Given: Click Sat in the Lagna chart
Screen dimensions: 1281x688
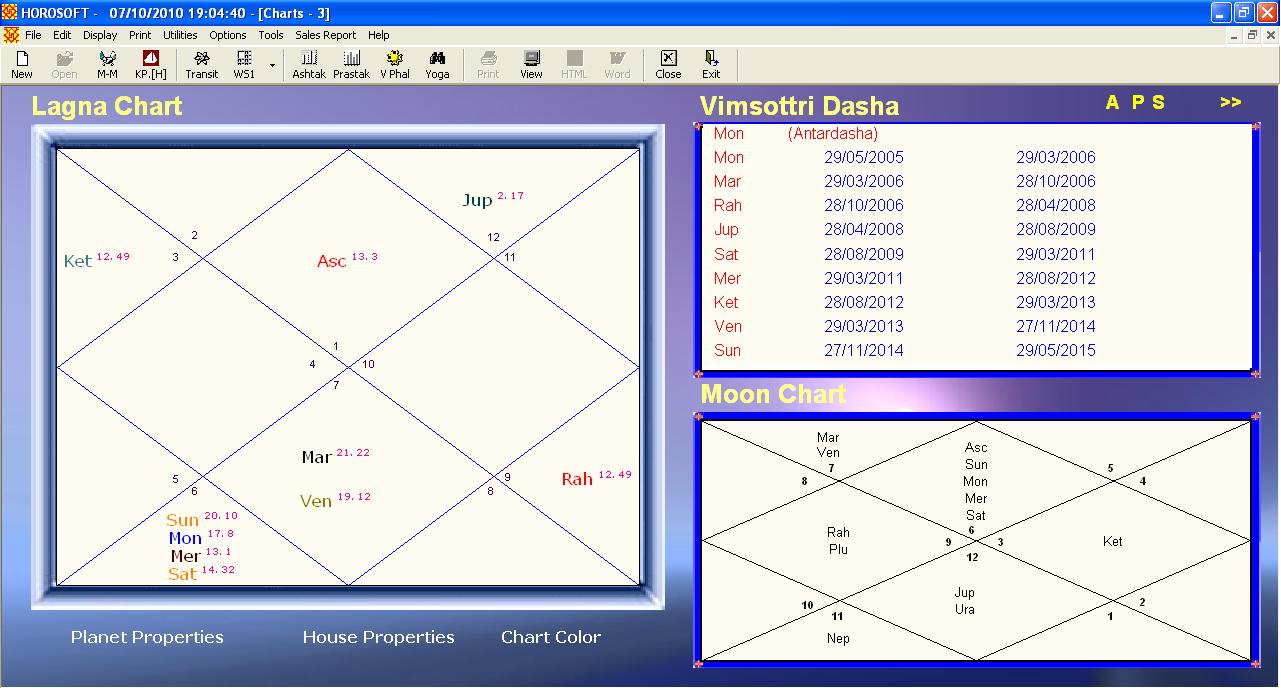Looking at the screenshot, I should coord(182,574).
